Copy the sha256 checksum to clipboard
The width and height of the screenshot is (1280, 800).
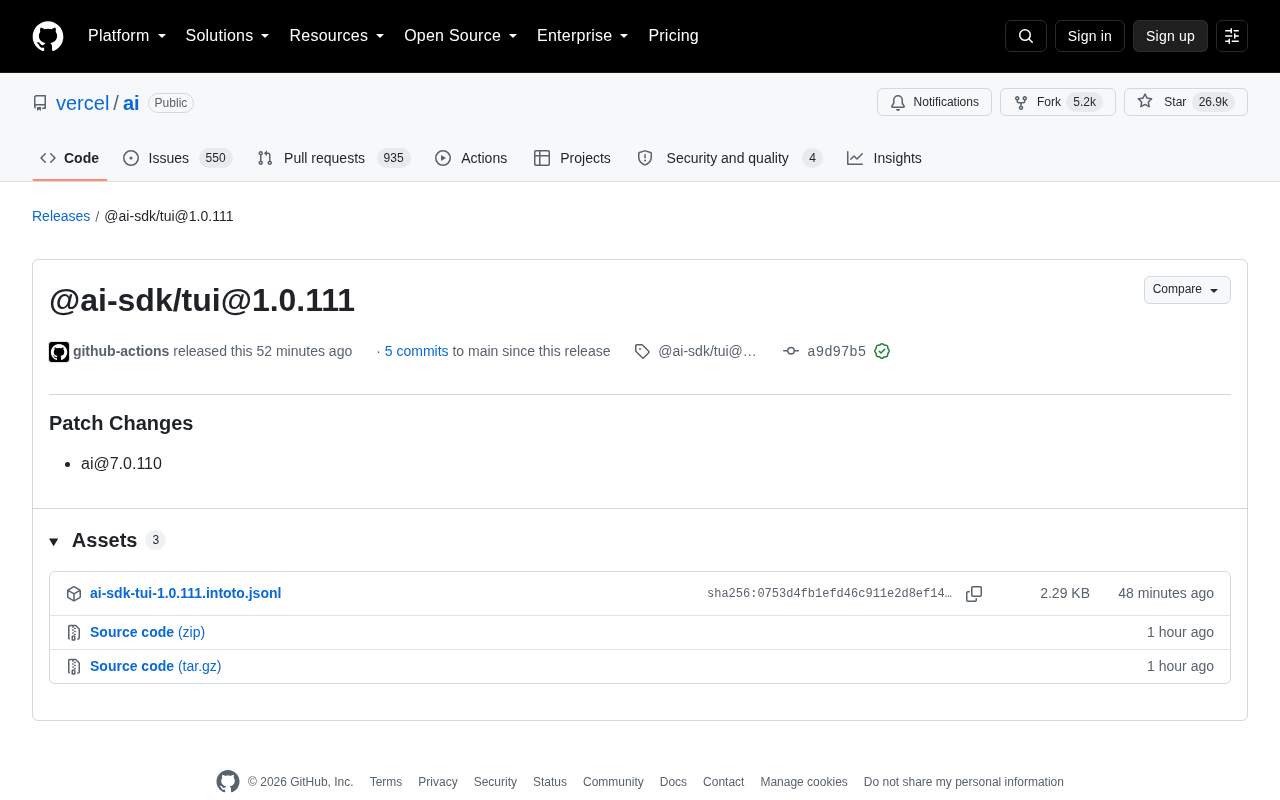[x=974, y=594]
